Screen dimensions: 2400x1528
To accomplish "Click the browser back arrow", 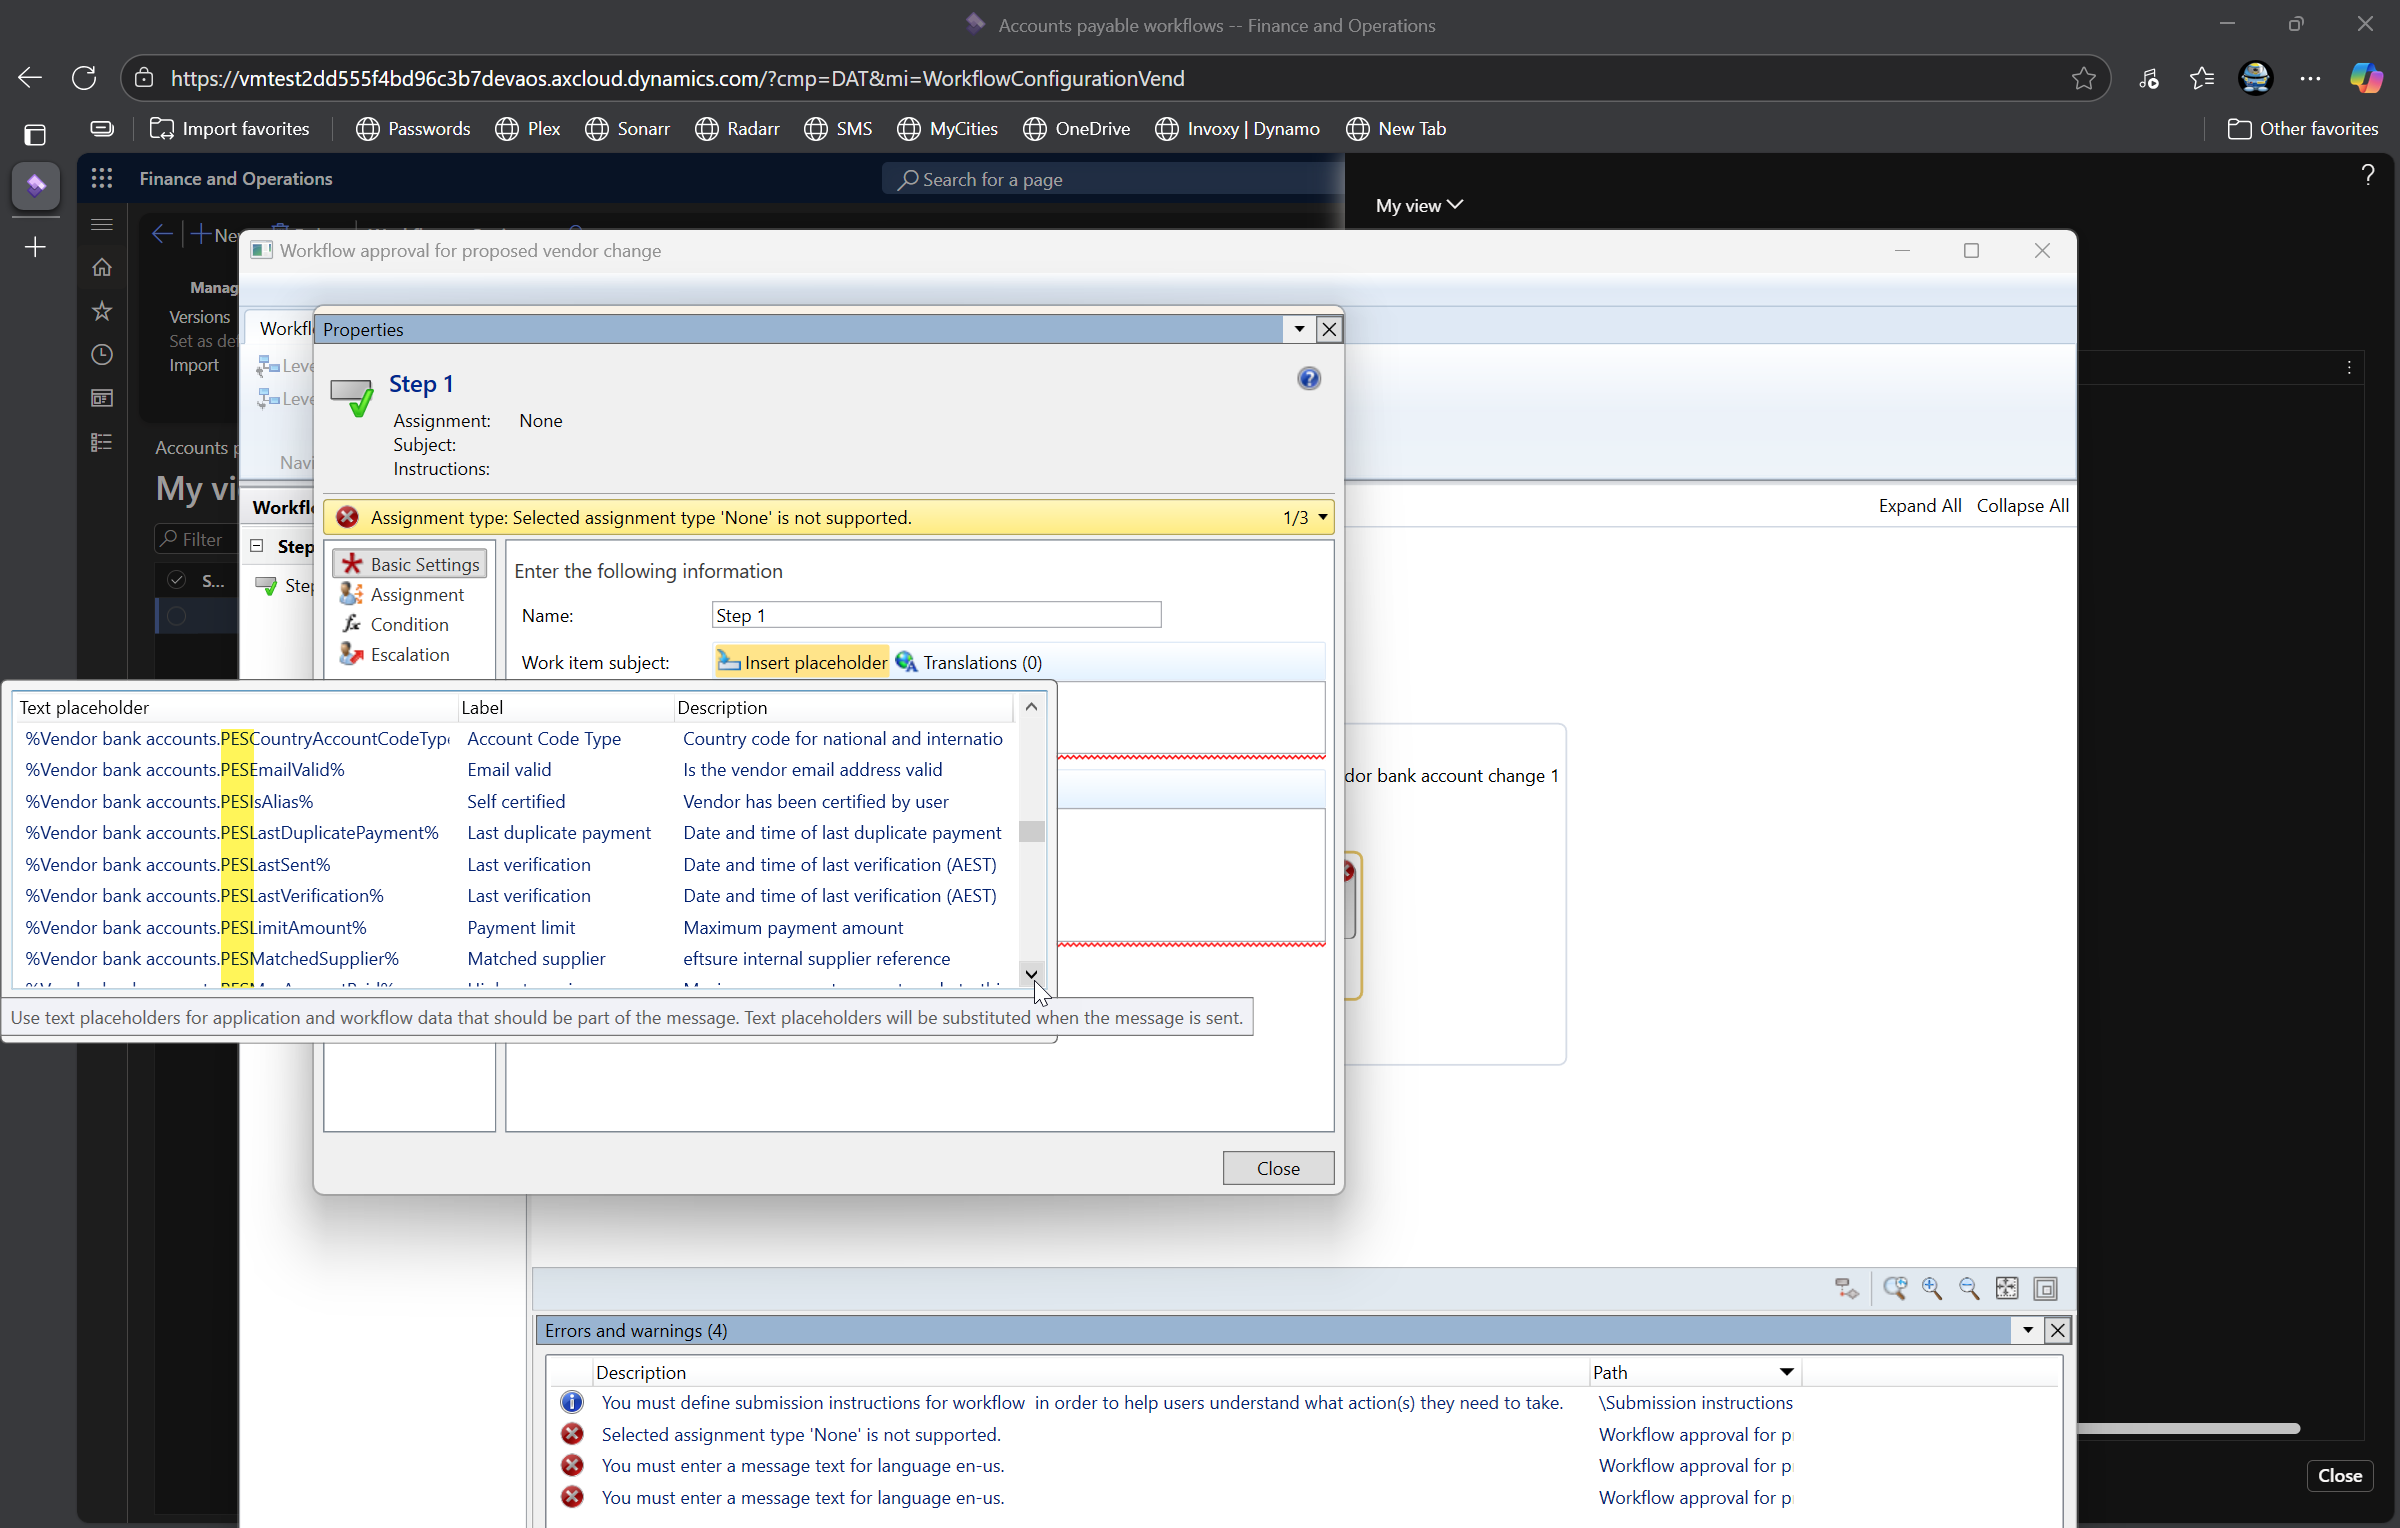I will 30,78.
